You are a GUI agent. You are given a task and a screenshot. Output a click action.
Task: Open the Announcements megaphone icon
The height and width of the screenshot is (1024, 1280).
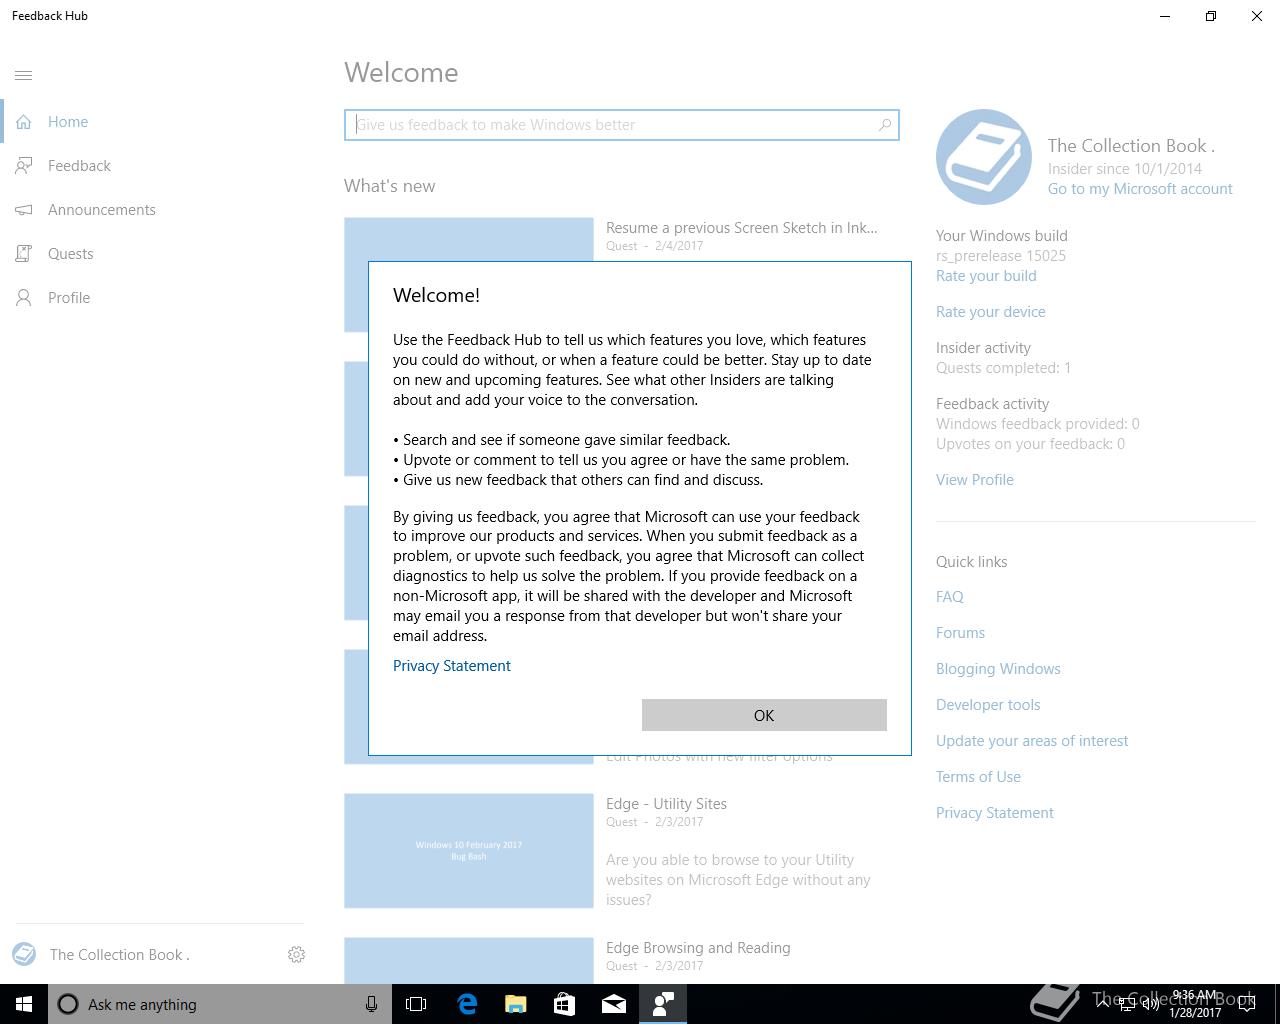click(x=24, y=210)
